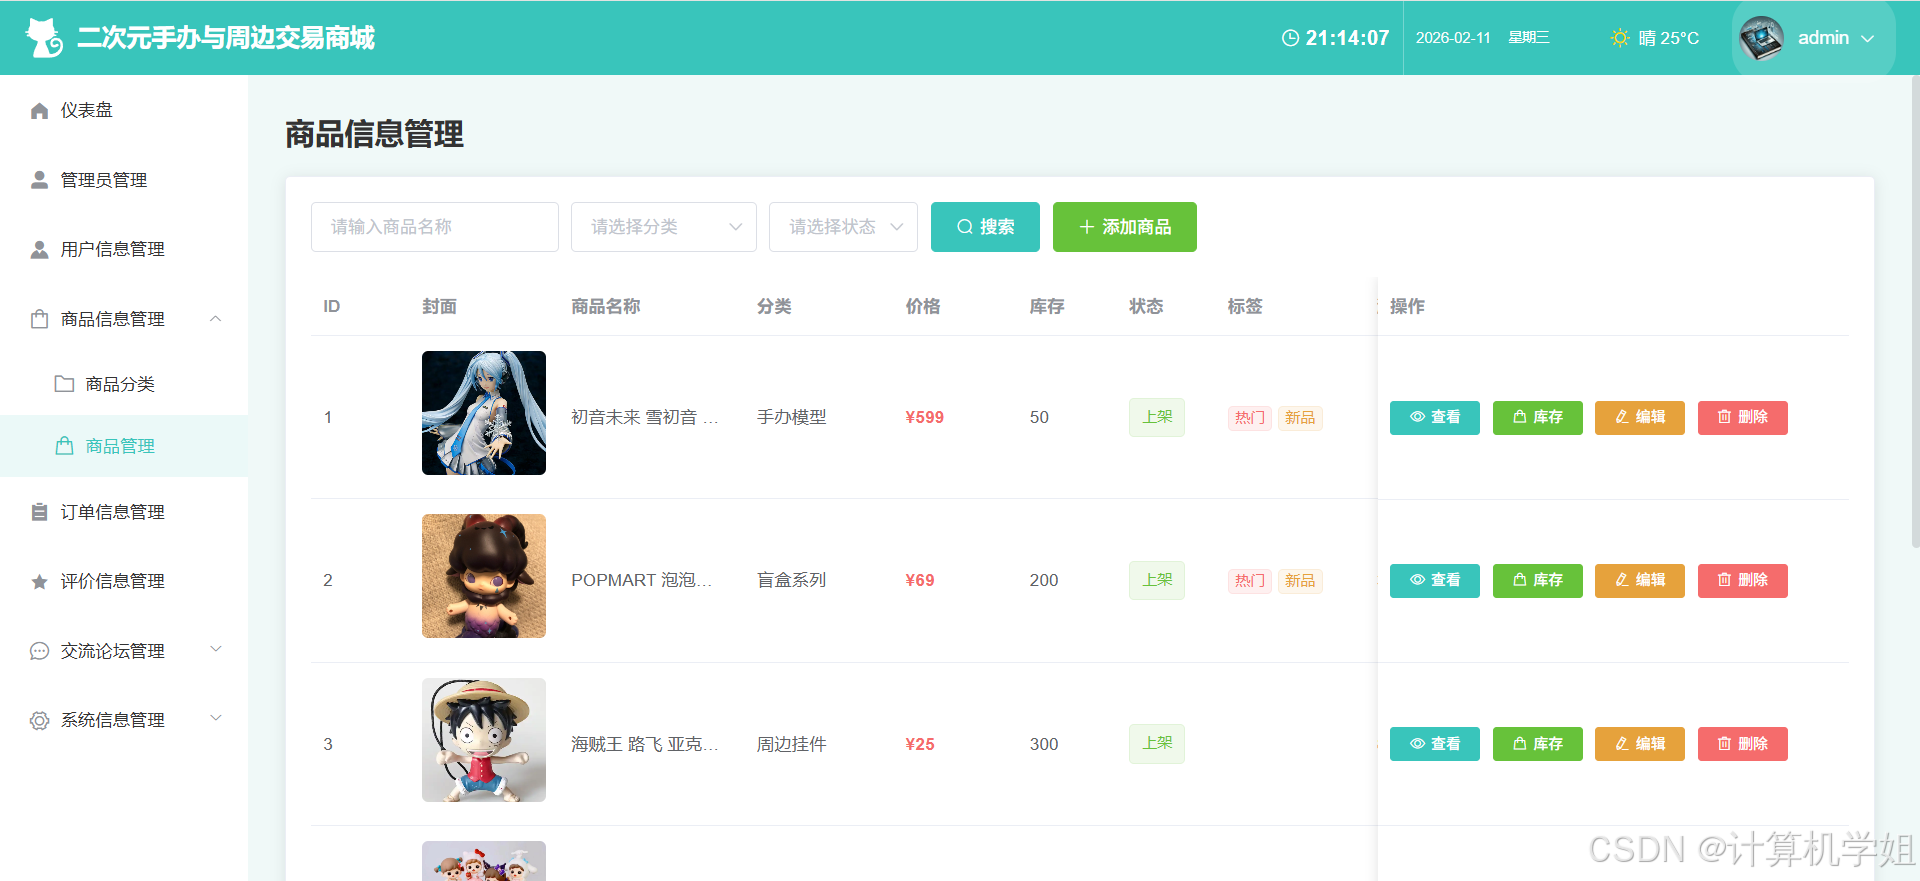The width and height of the screenshot is (1920, 881).
Task: View the 海贼王 路飞 product with 查看
Action: tap(1435, 744)
